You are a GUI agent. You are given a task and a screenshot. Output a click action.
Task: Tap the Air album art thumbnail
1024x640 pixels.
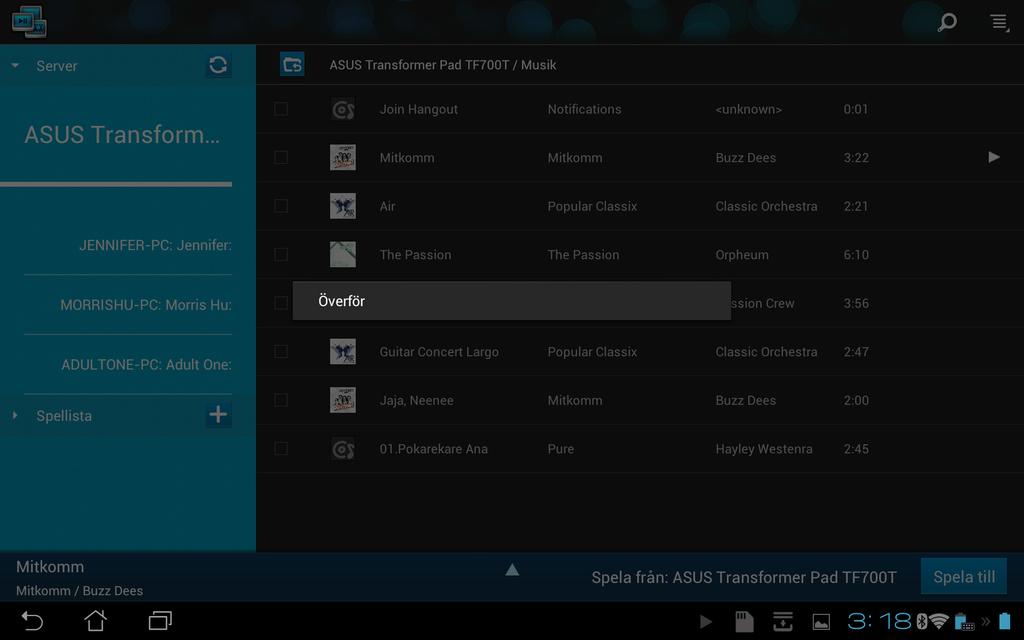point(343,206)
